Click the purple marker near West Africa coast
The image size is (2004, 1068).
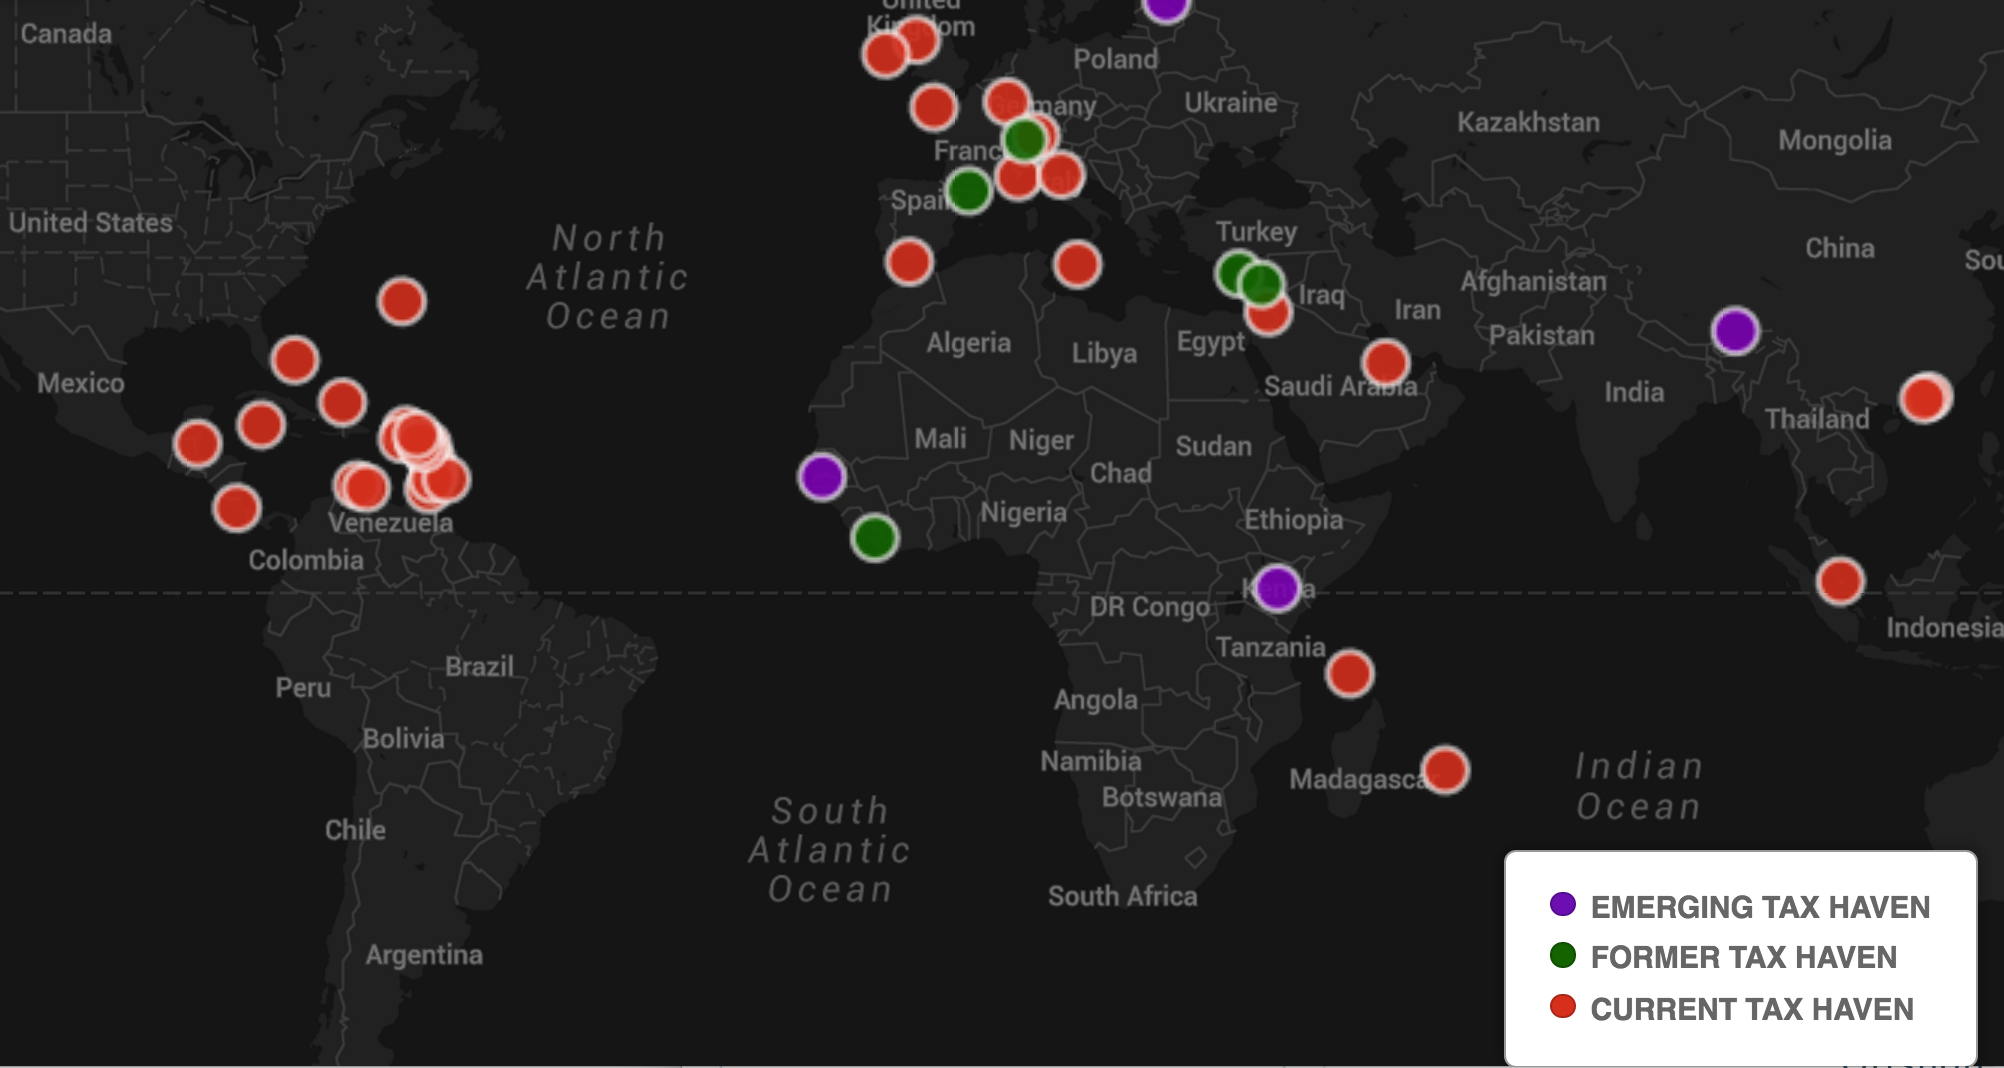click(x=821, y=475)
